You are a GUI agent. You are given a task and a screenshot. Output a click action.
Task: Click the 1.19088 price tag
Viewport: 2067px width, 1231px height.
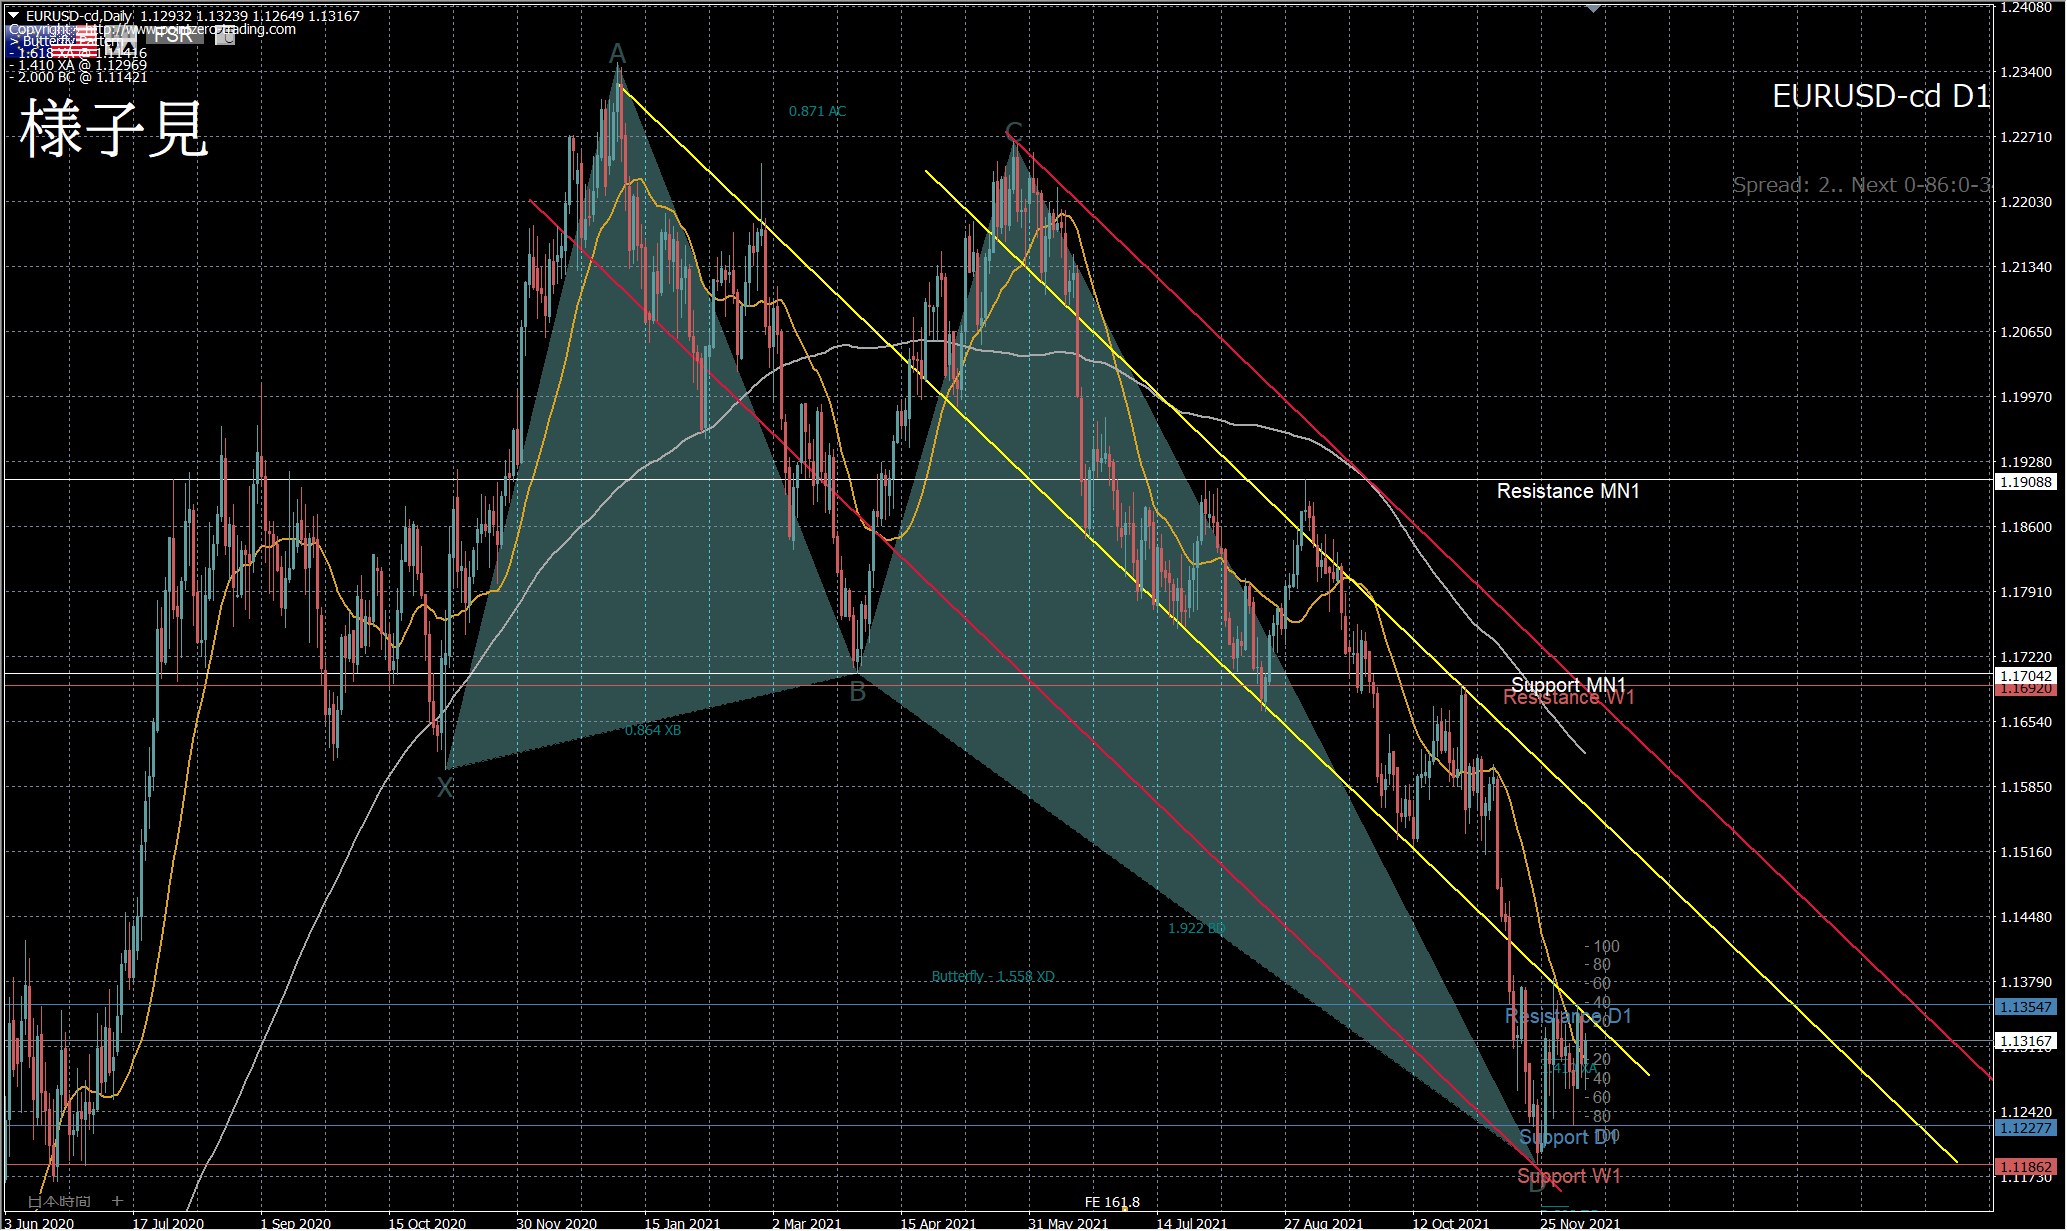[2024, 482]
